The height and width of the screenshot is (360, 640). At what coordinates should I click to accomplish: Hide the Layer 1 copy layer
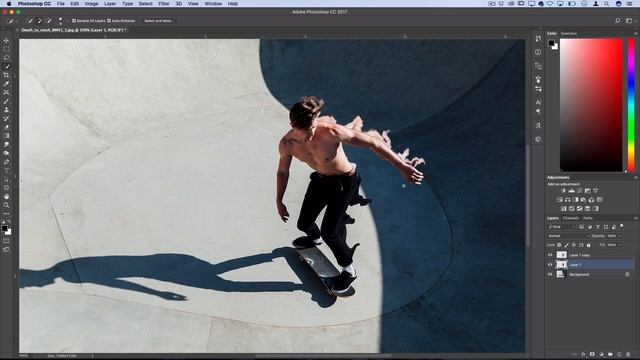point(550,255)
